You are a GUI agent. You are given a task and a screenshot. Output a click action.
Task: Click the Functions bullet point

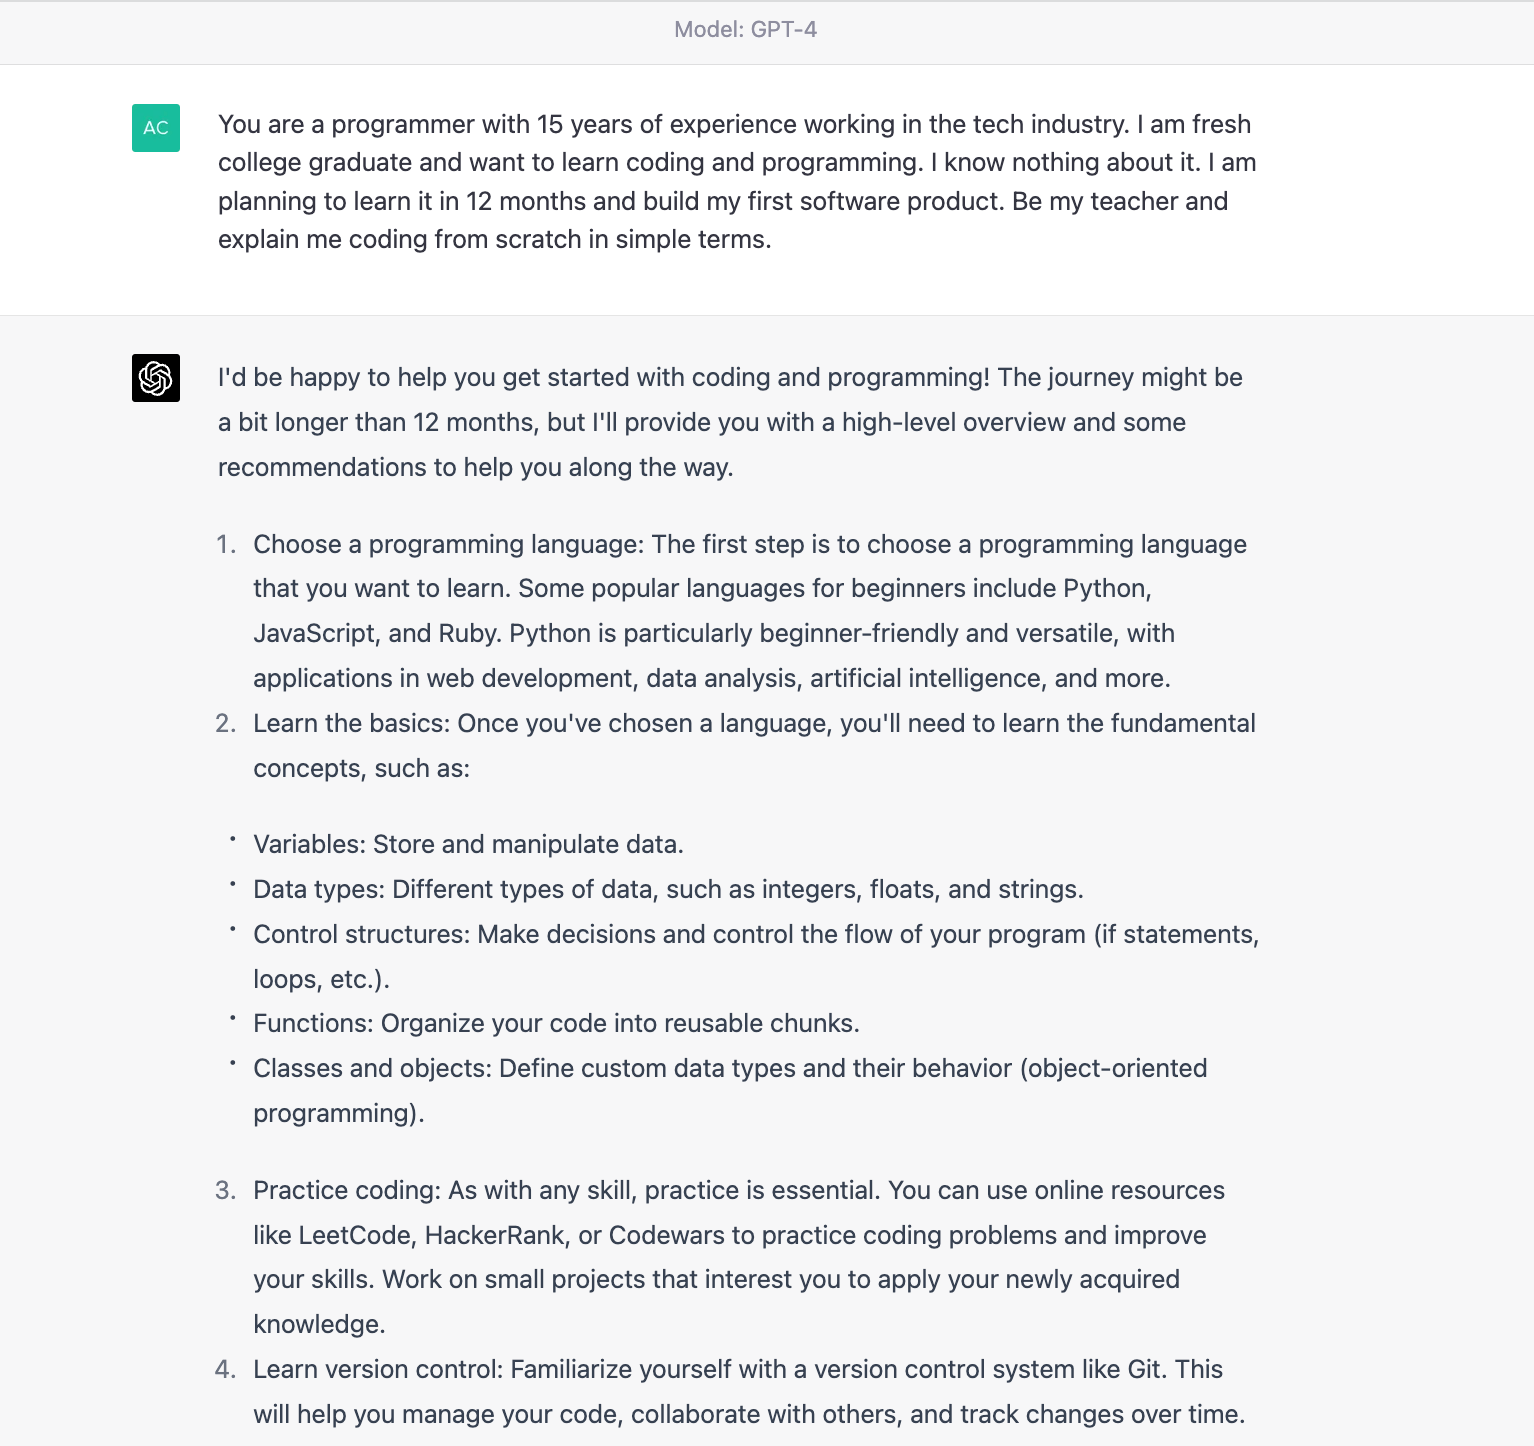pos(556,1023)
